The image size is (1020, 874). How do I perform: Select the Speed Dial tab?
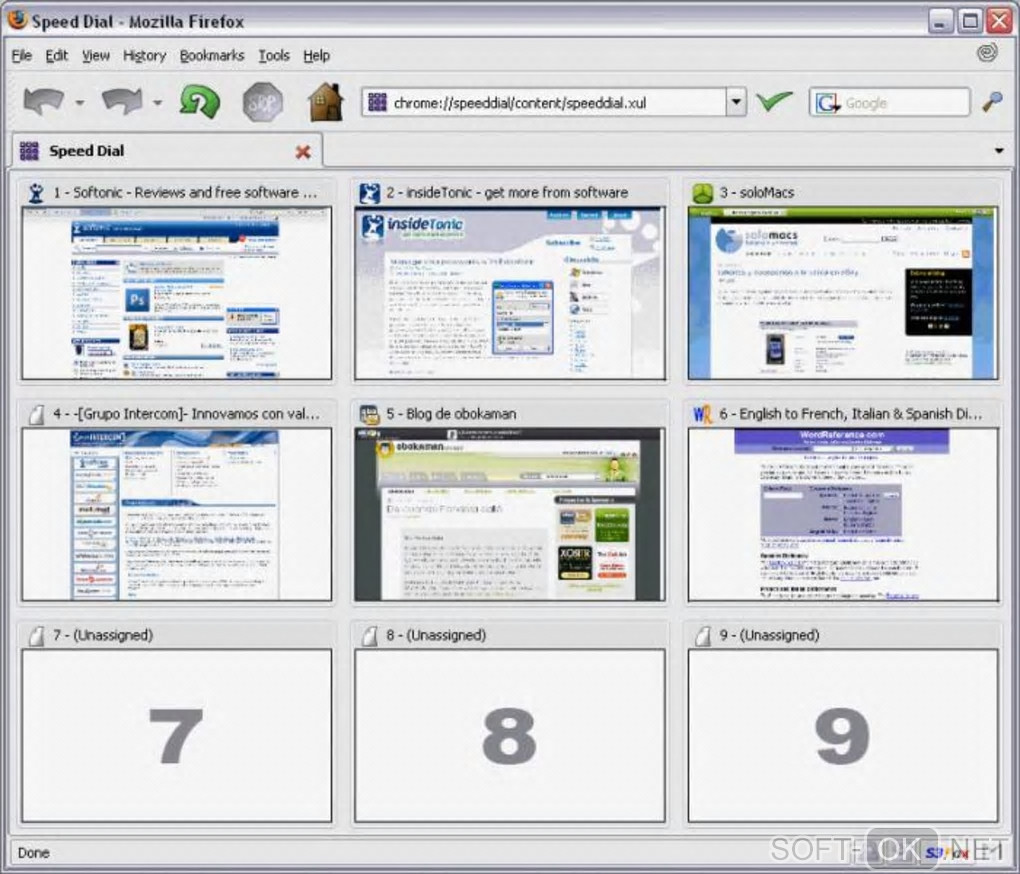(167, 151)
